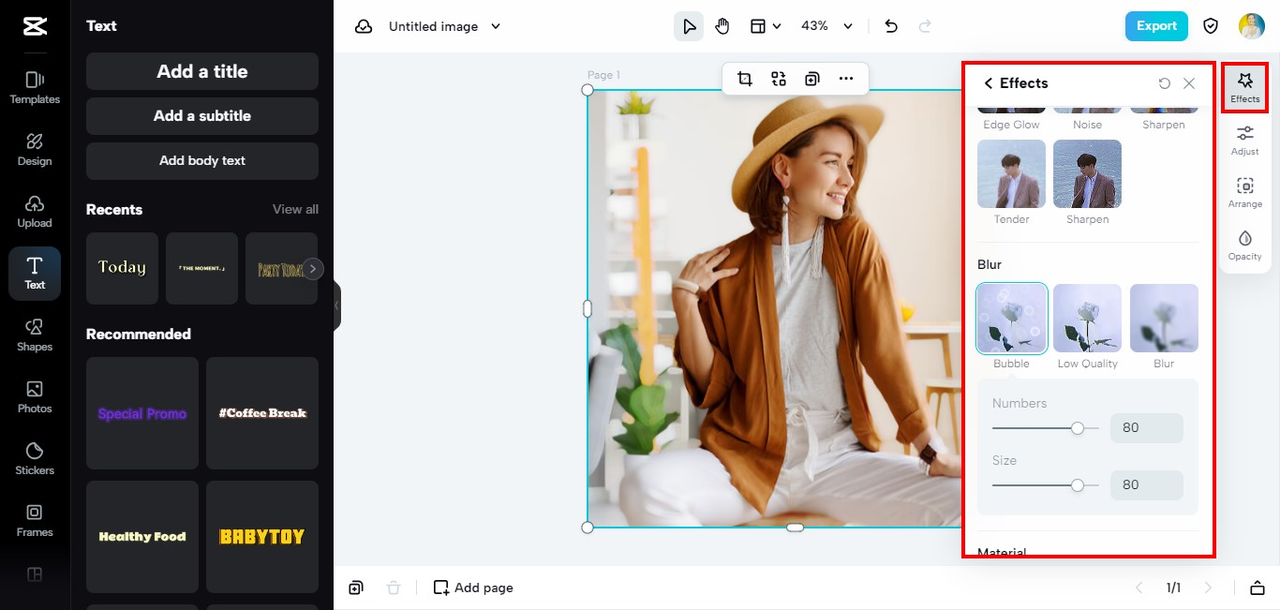Undo the last action
The image size is (1280, 610).
click(892, 27)
